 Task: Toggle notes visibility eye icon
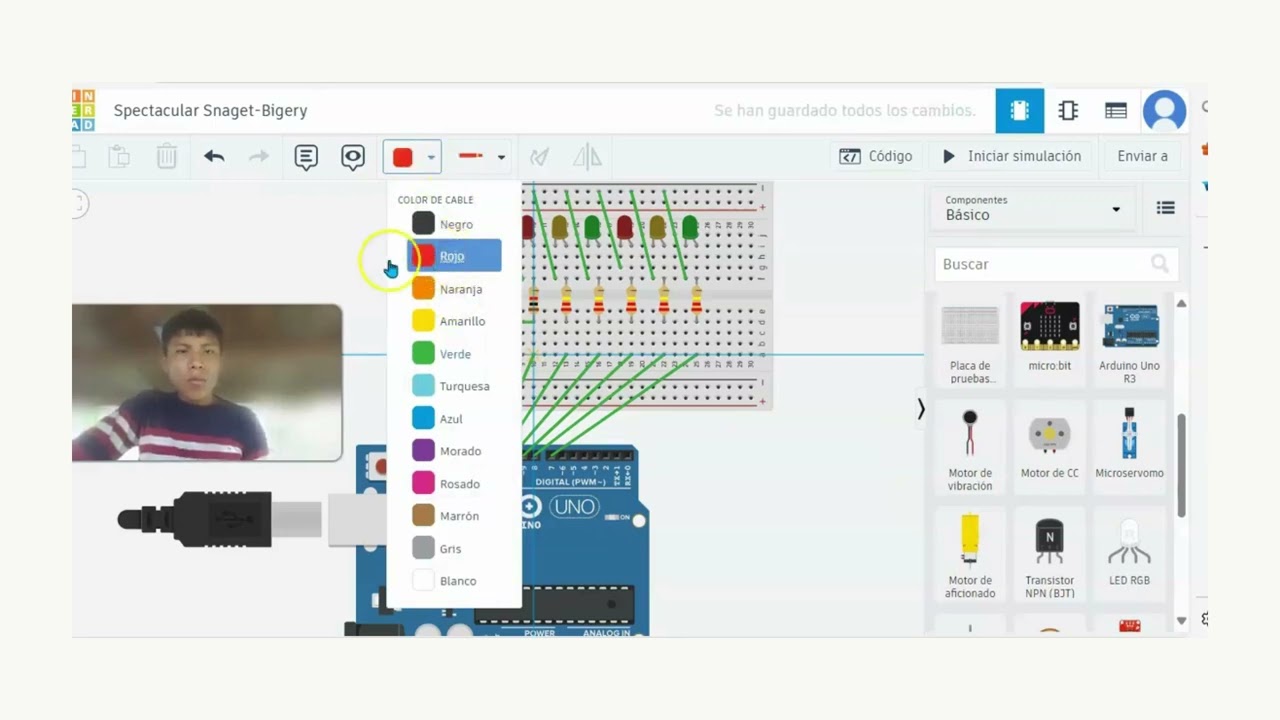click(352, 157)
